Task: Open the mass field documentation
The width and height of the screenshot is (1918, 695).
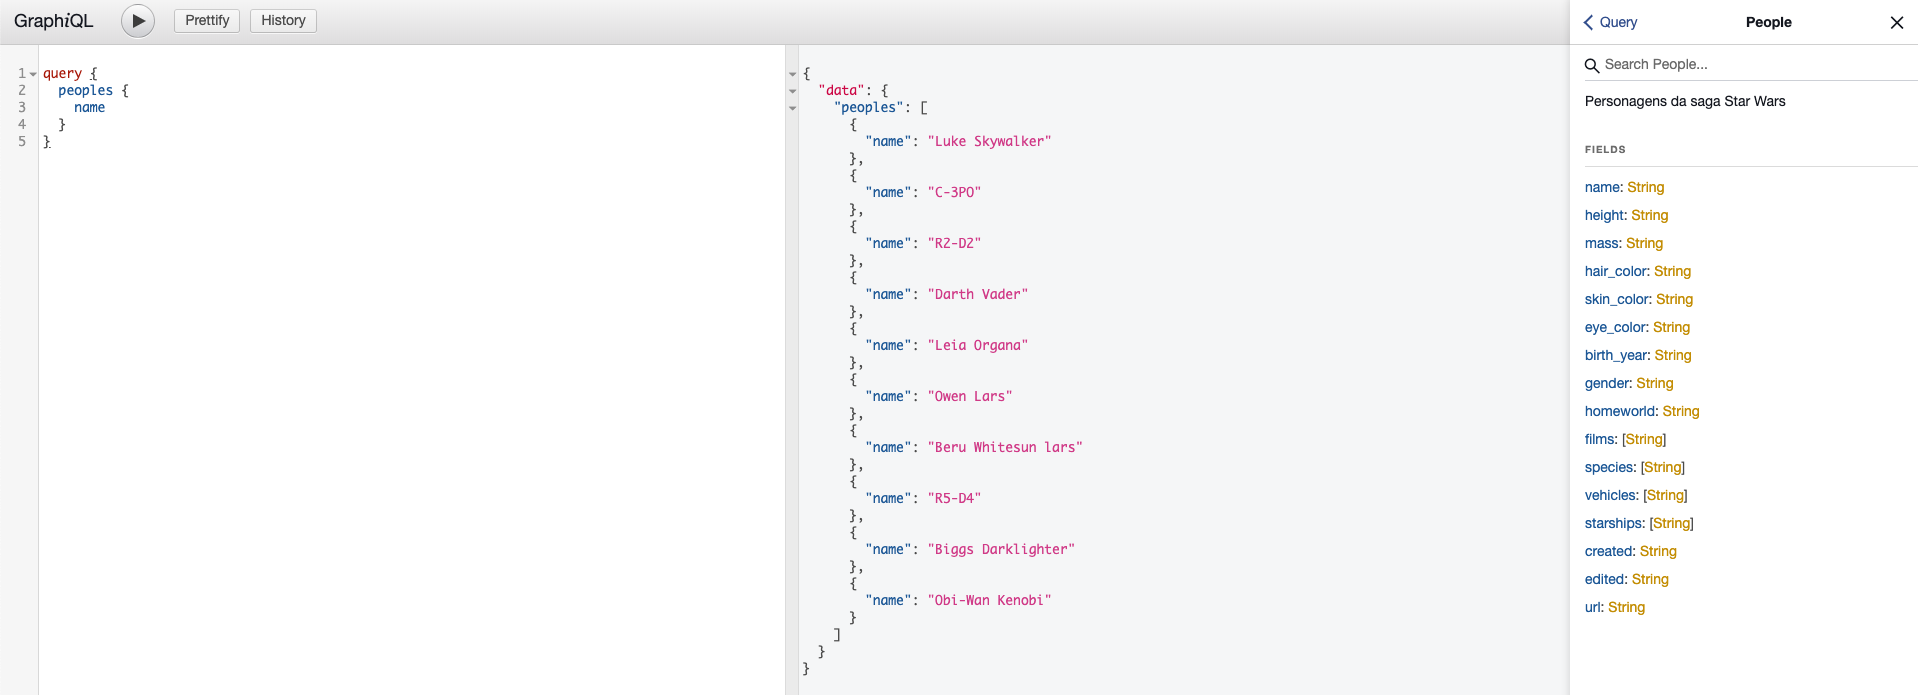Action: (1602, 243)
